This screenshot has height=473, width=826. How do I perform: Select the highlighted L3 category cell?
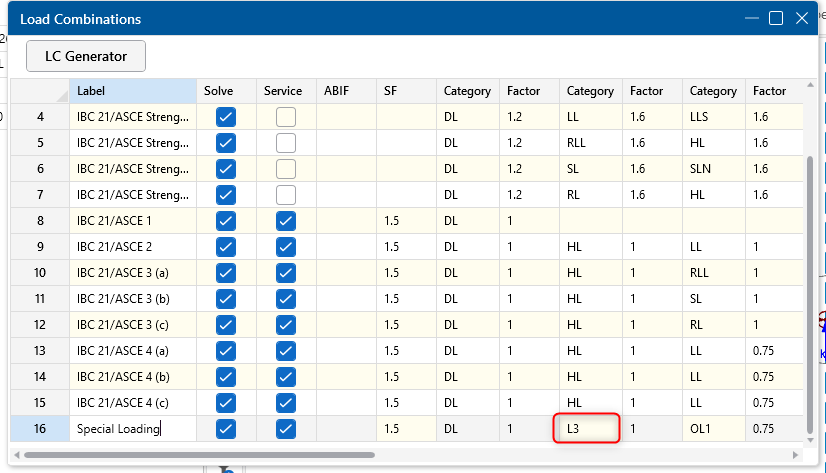[x=589, y=428]
